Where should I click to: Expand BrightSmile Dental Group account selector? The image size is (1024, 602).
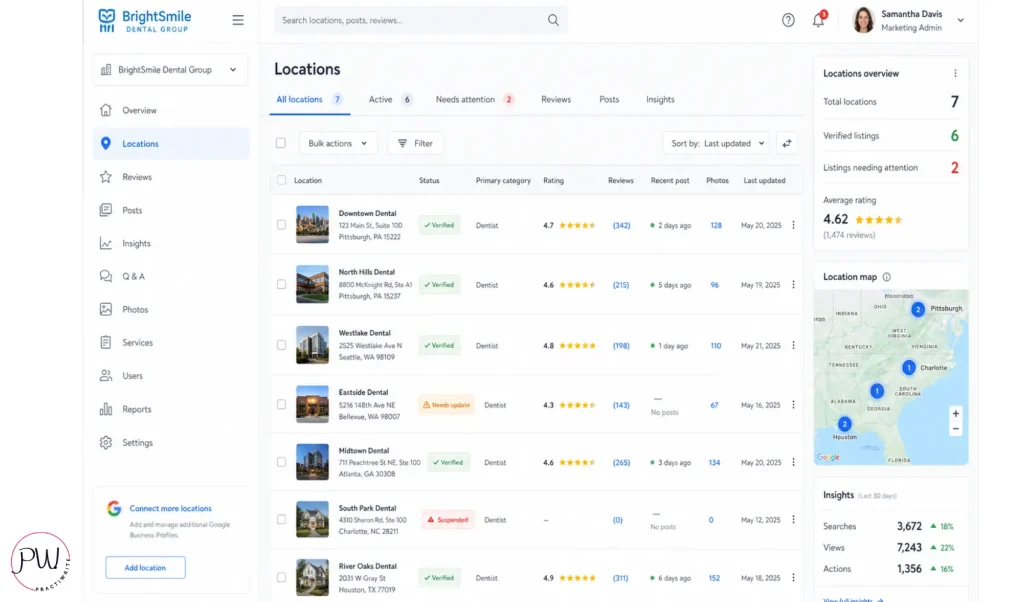click(170, 70)
